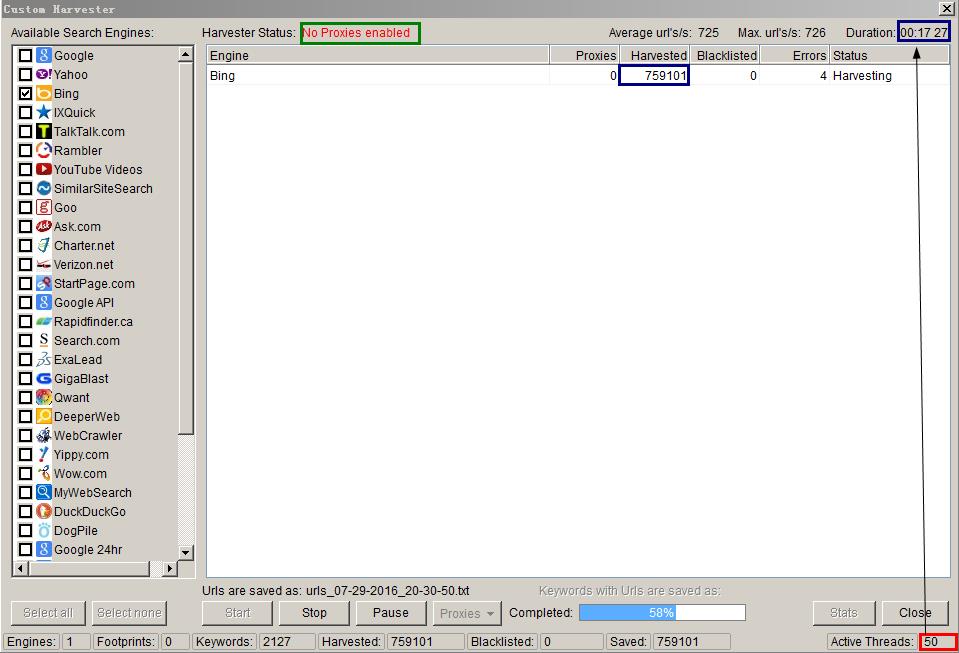Click the Rapidfinder.ca icon

pos(43,321)
